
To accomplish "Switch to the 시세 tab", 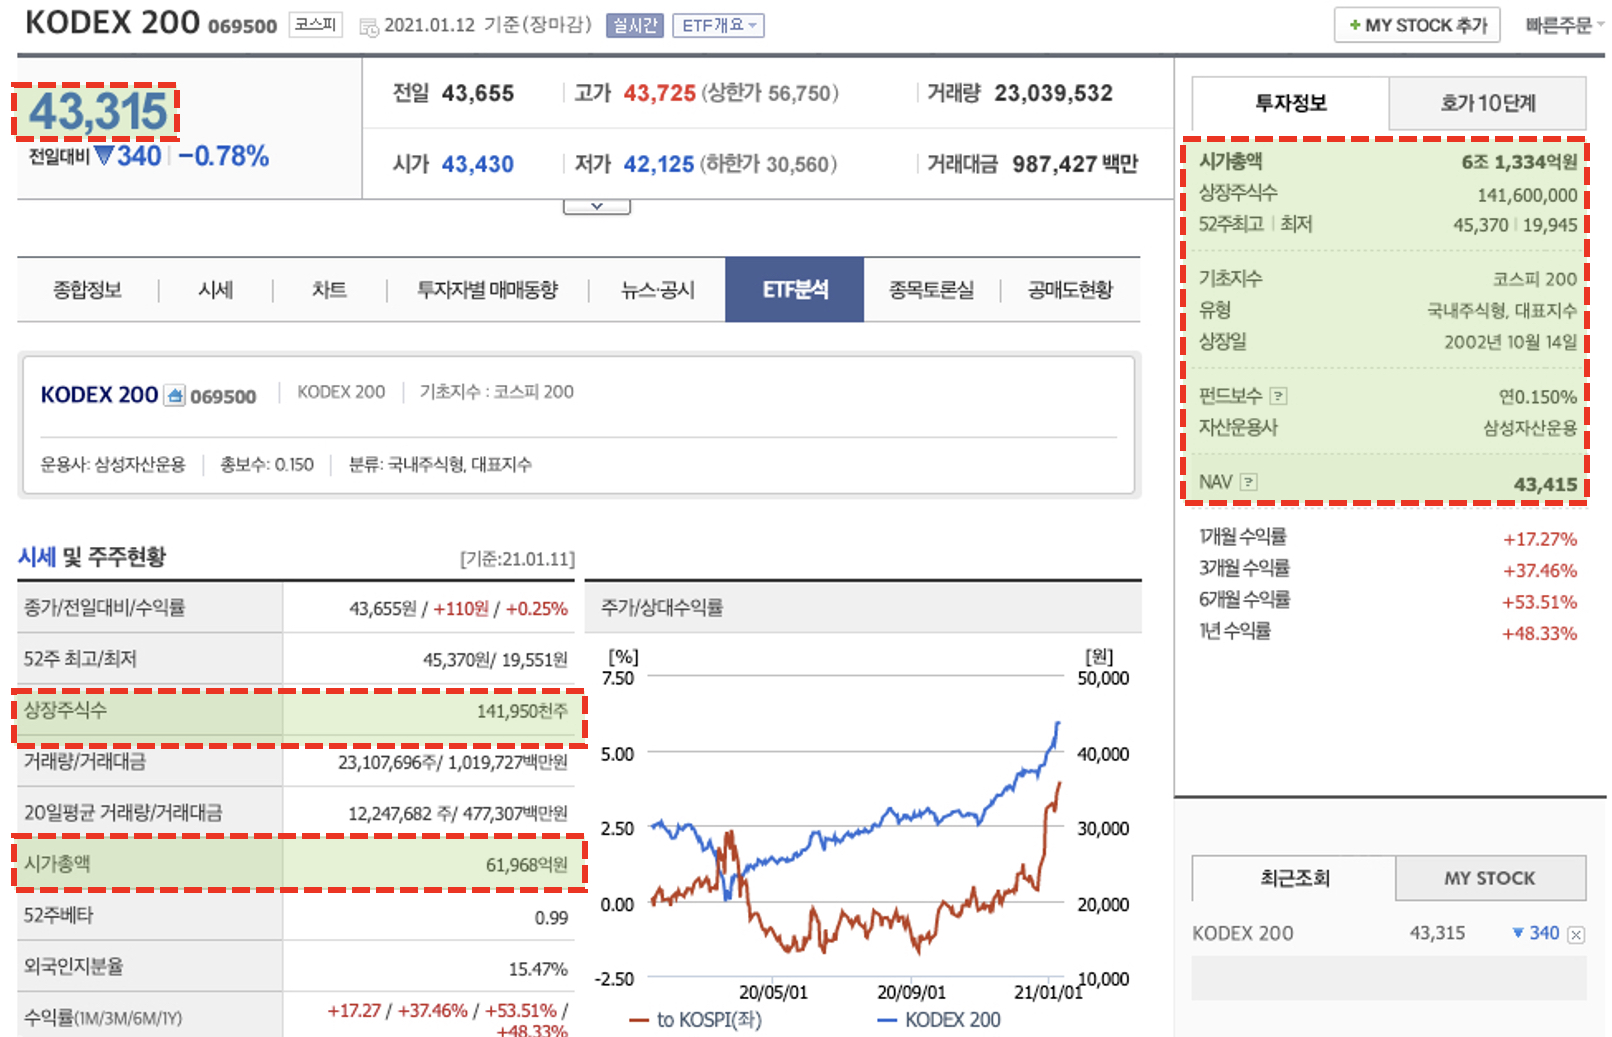I will coord(215,290).
